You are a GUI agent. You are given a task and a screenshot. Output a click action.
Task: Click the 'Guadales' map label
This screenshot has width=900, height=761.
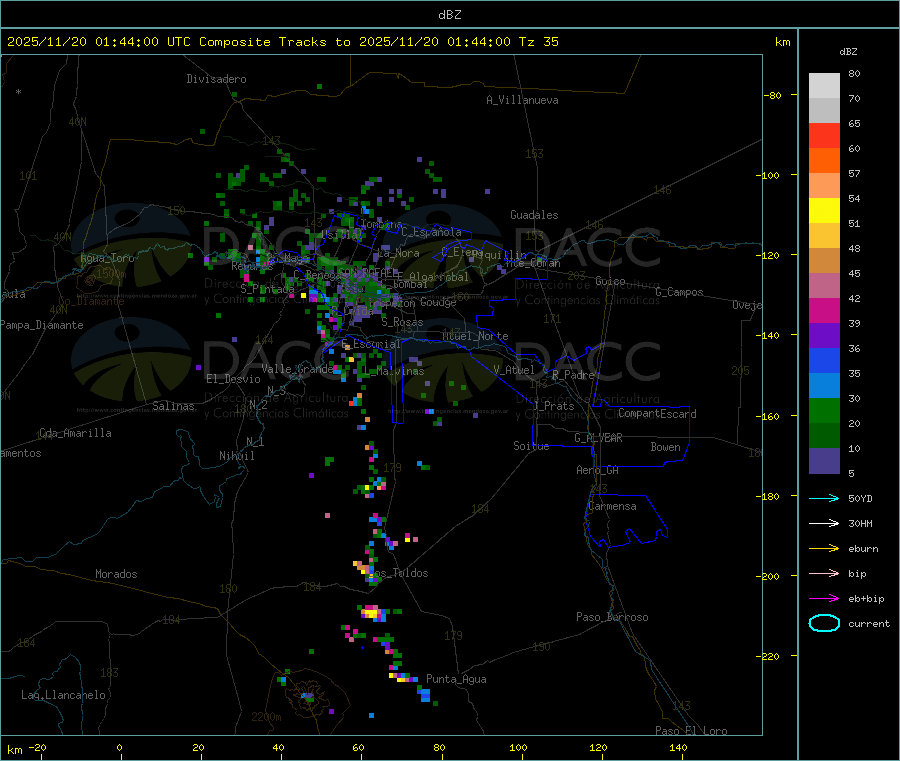(x=534, y=215)
